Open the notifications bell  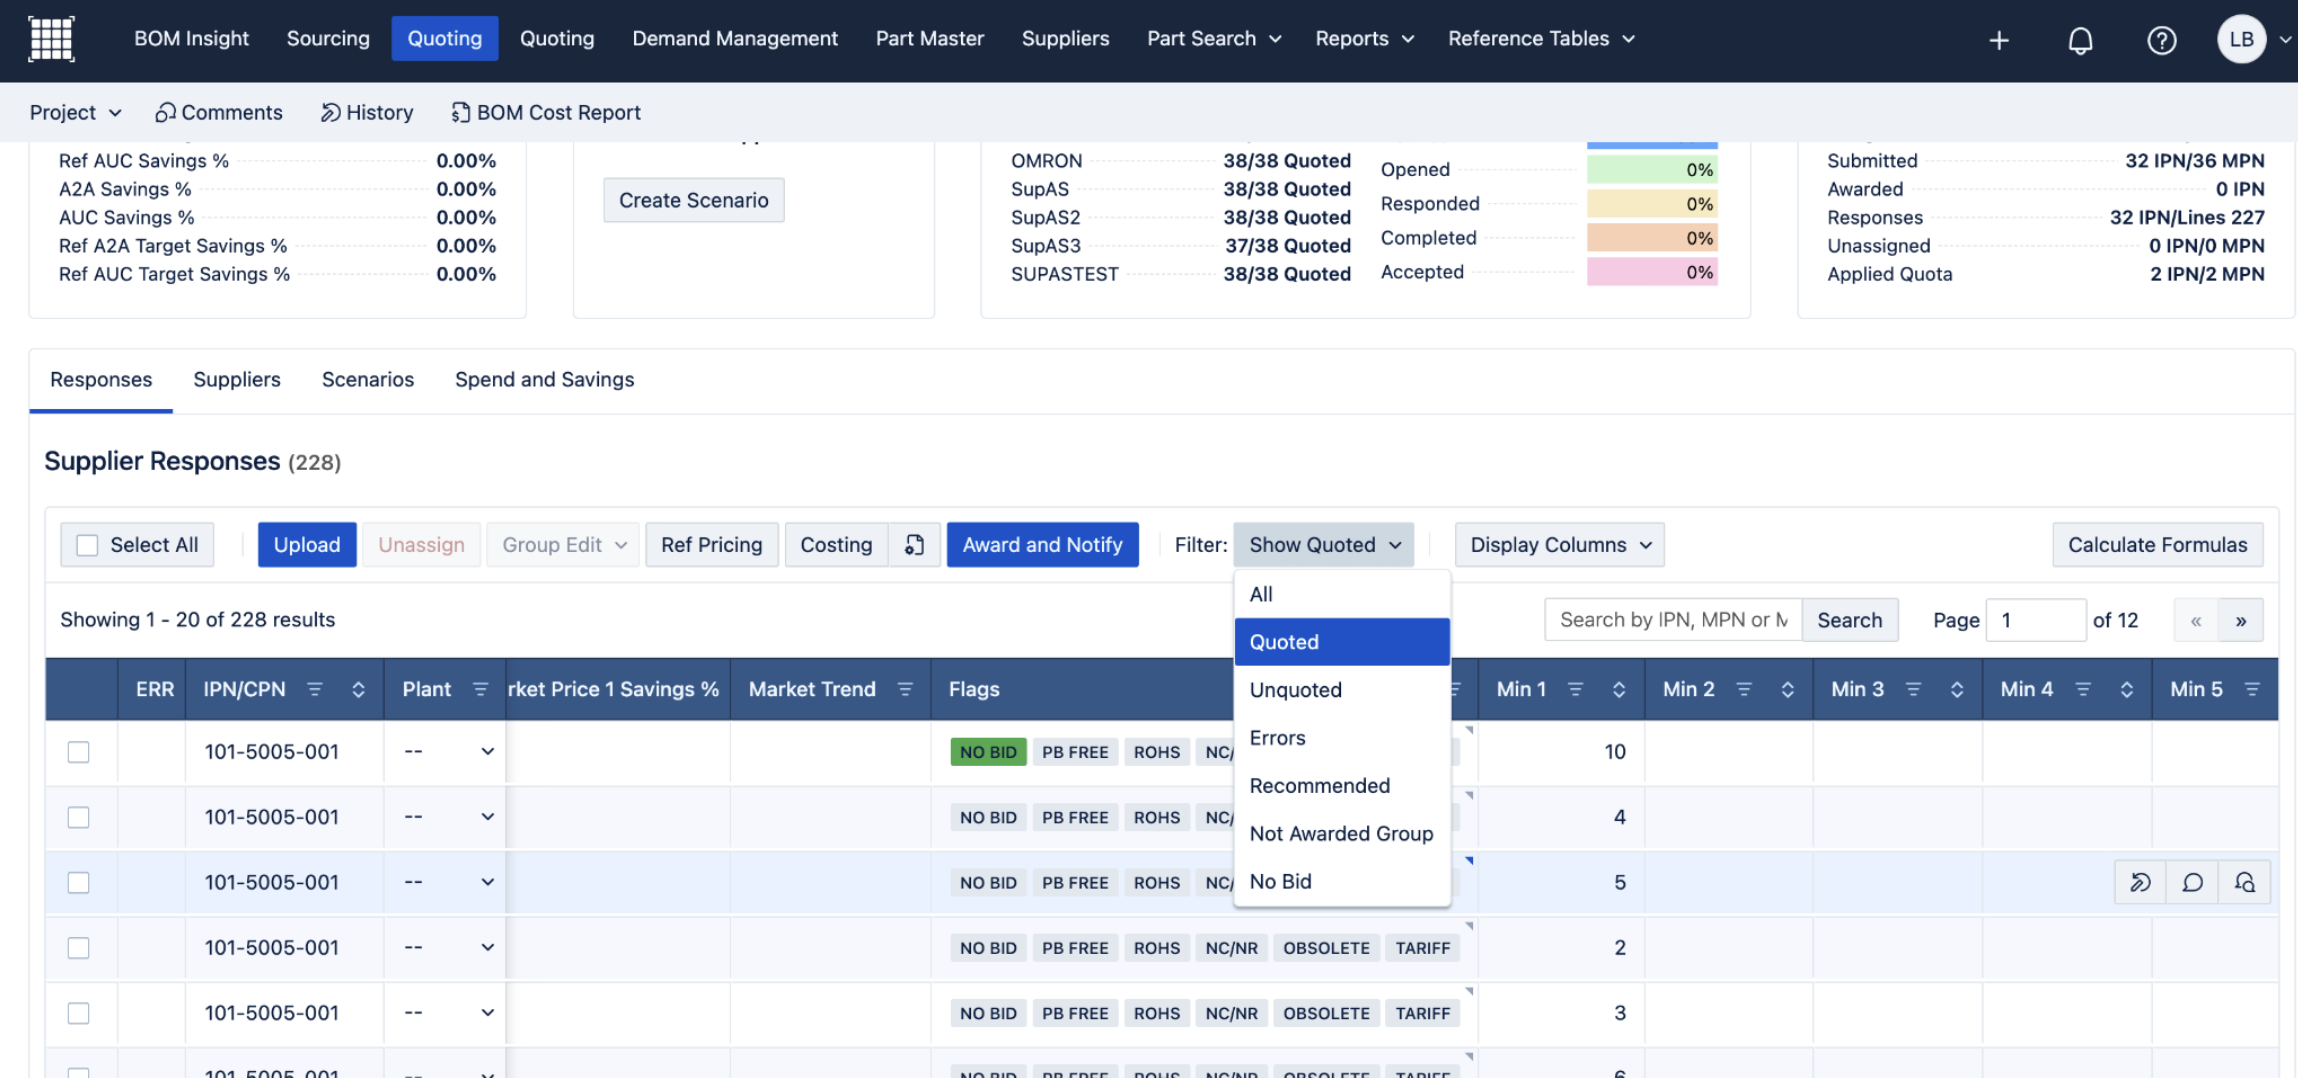point(2080,40)
